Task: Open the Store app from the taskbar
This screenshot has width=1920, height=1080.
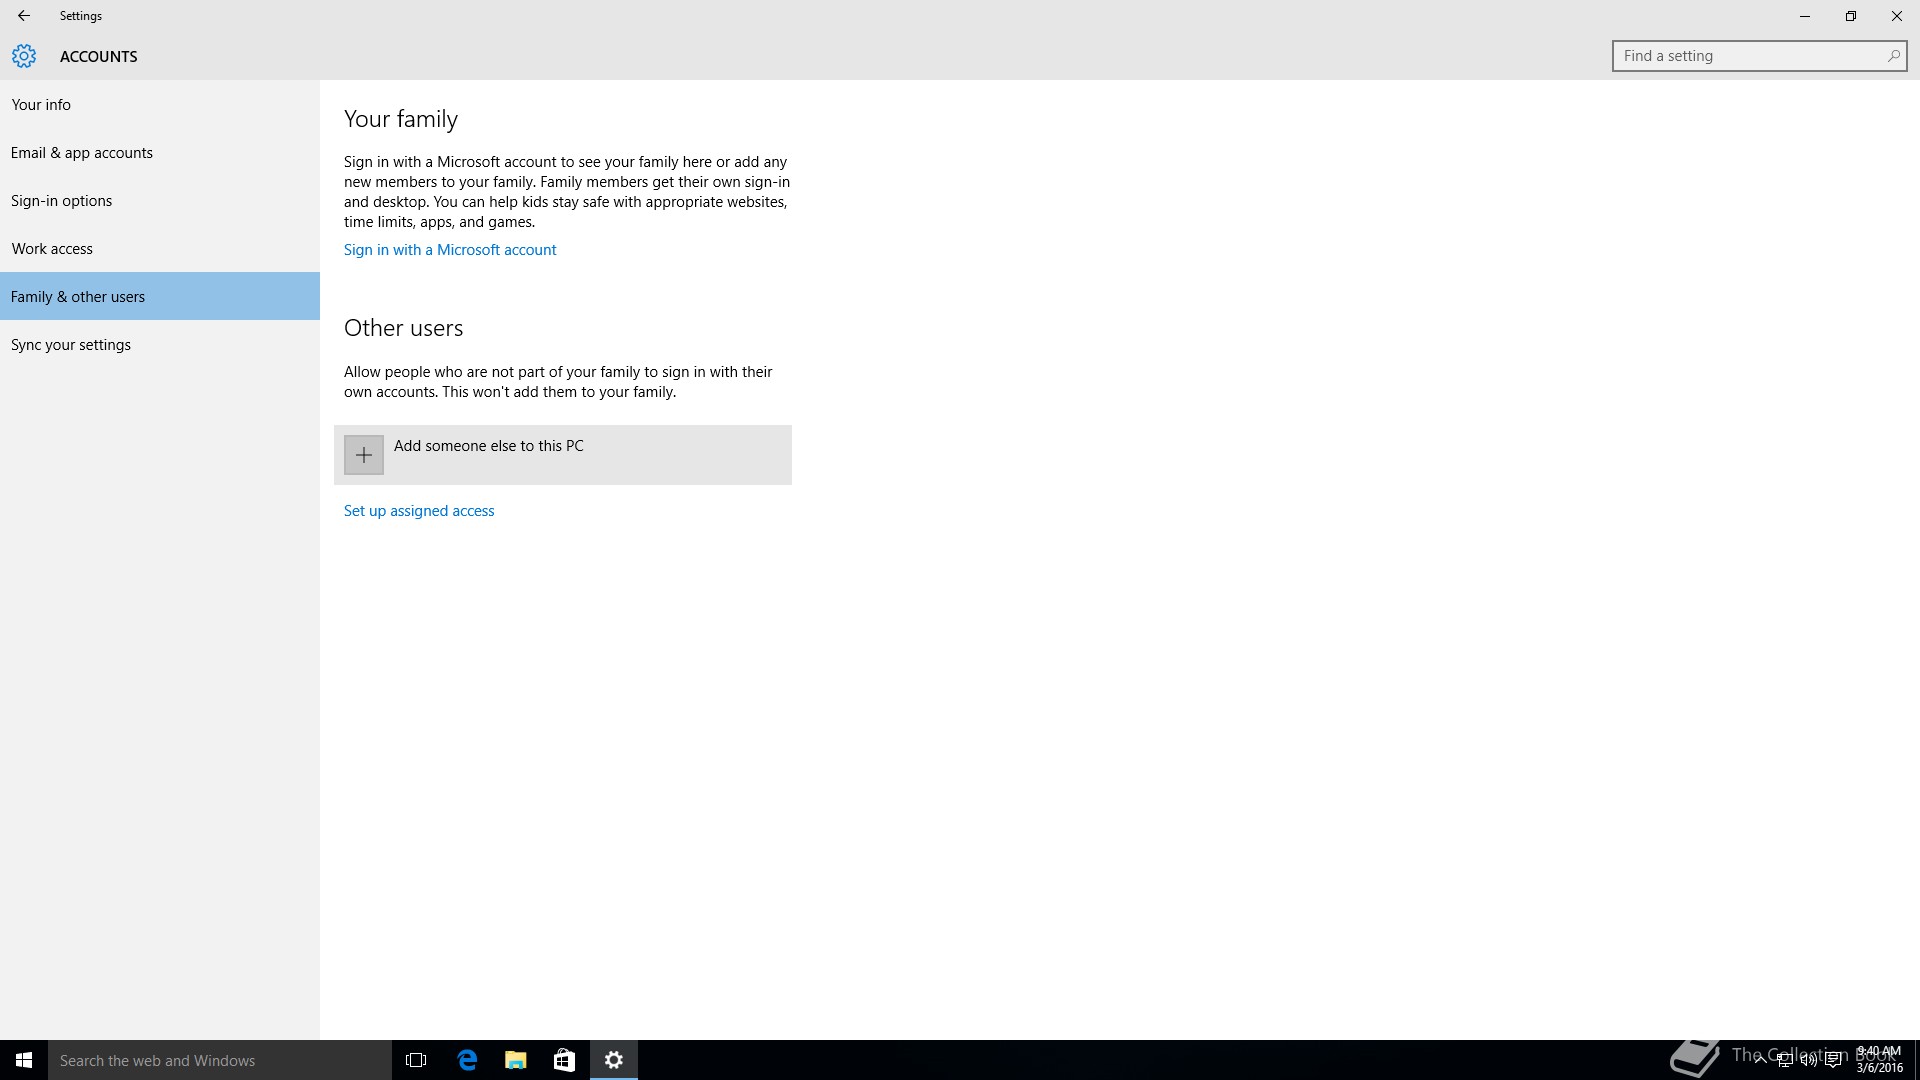Action: pyautogui.click(x=564, y=1060)
